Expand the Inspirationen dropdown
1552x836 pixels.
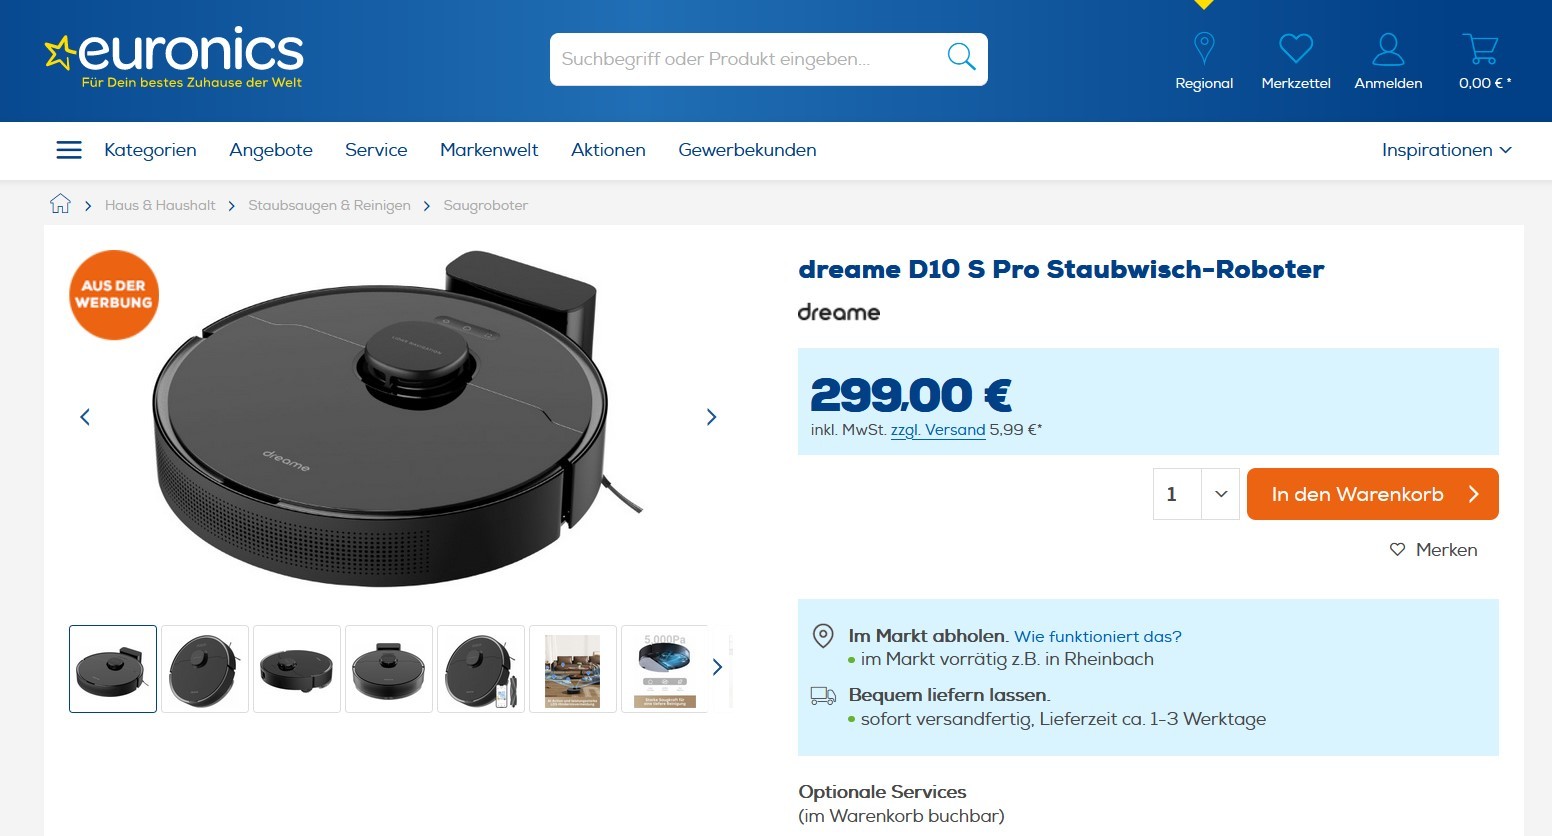tap(1446, 150)
